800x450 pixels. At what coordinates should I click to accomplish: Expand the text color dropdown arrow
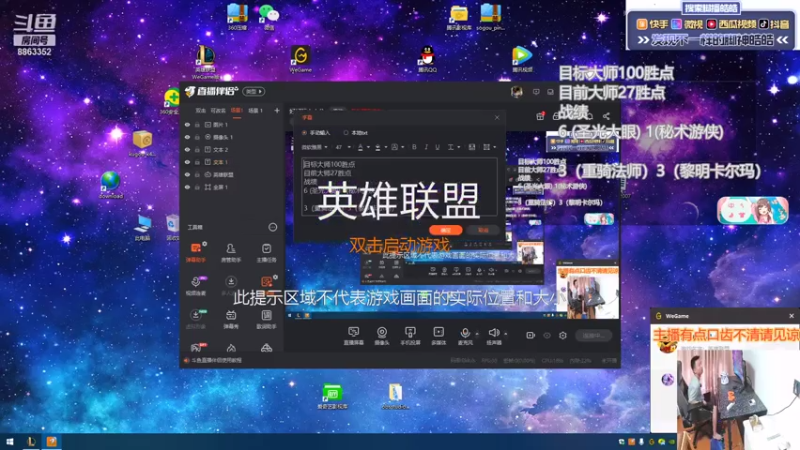(368, 147)
